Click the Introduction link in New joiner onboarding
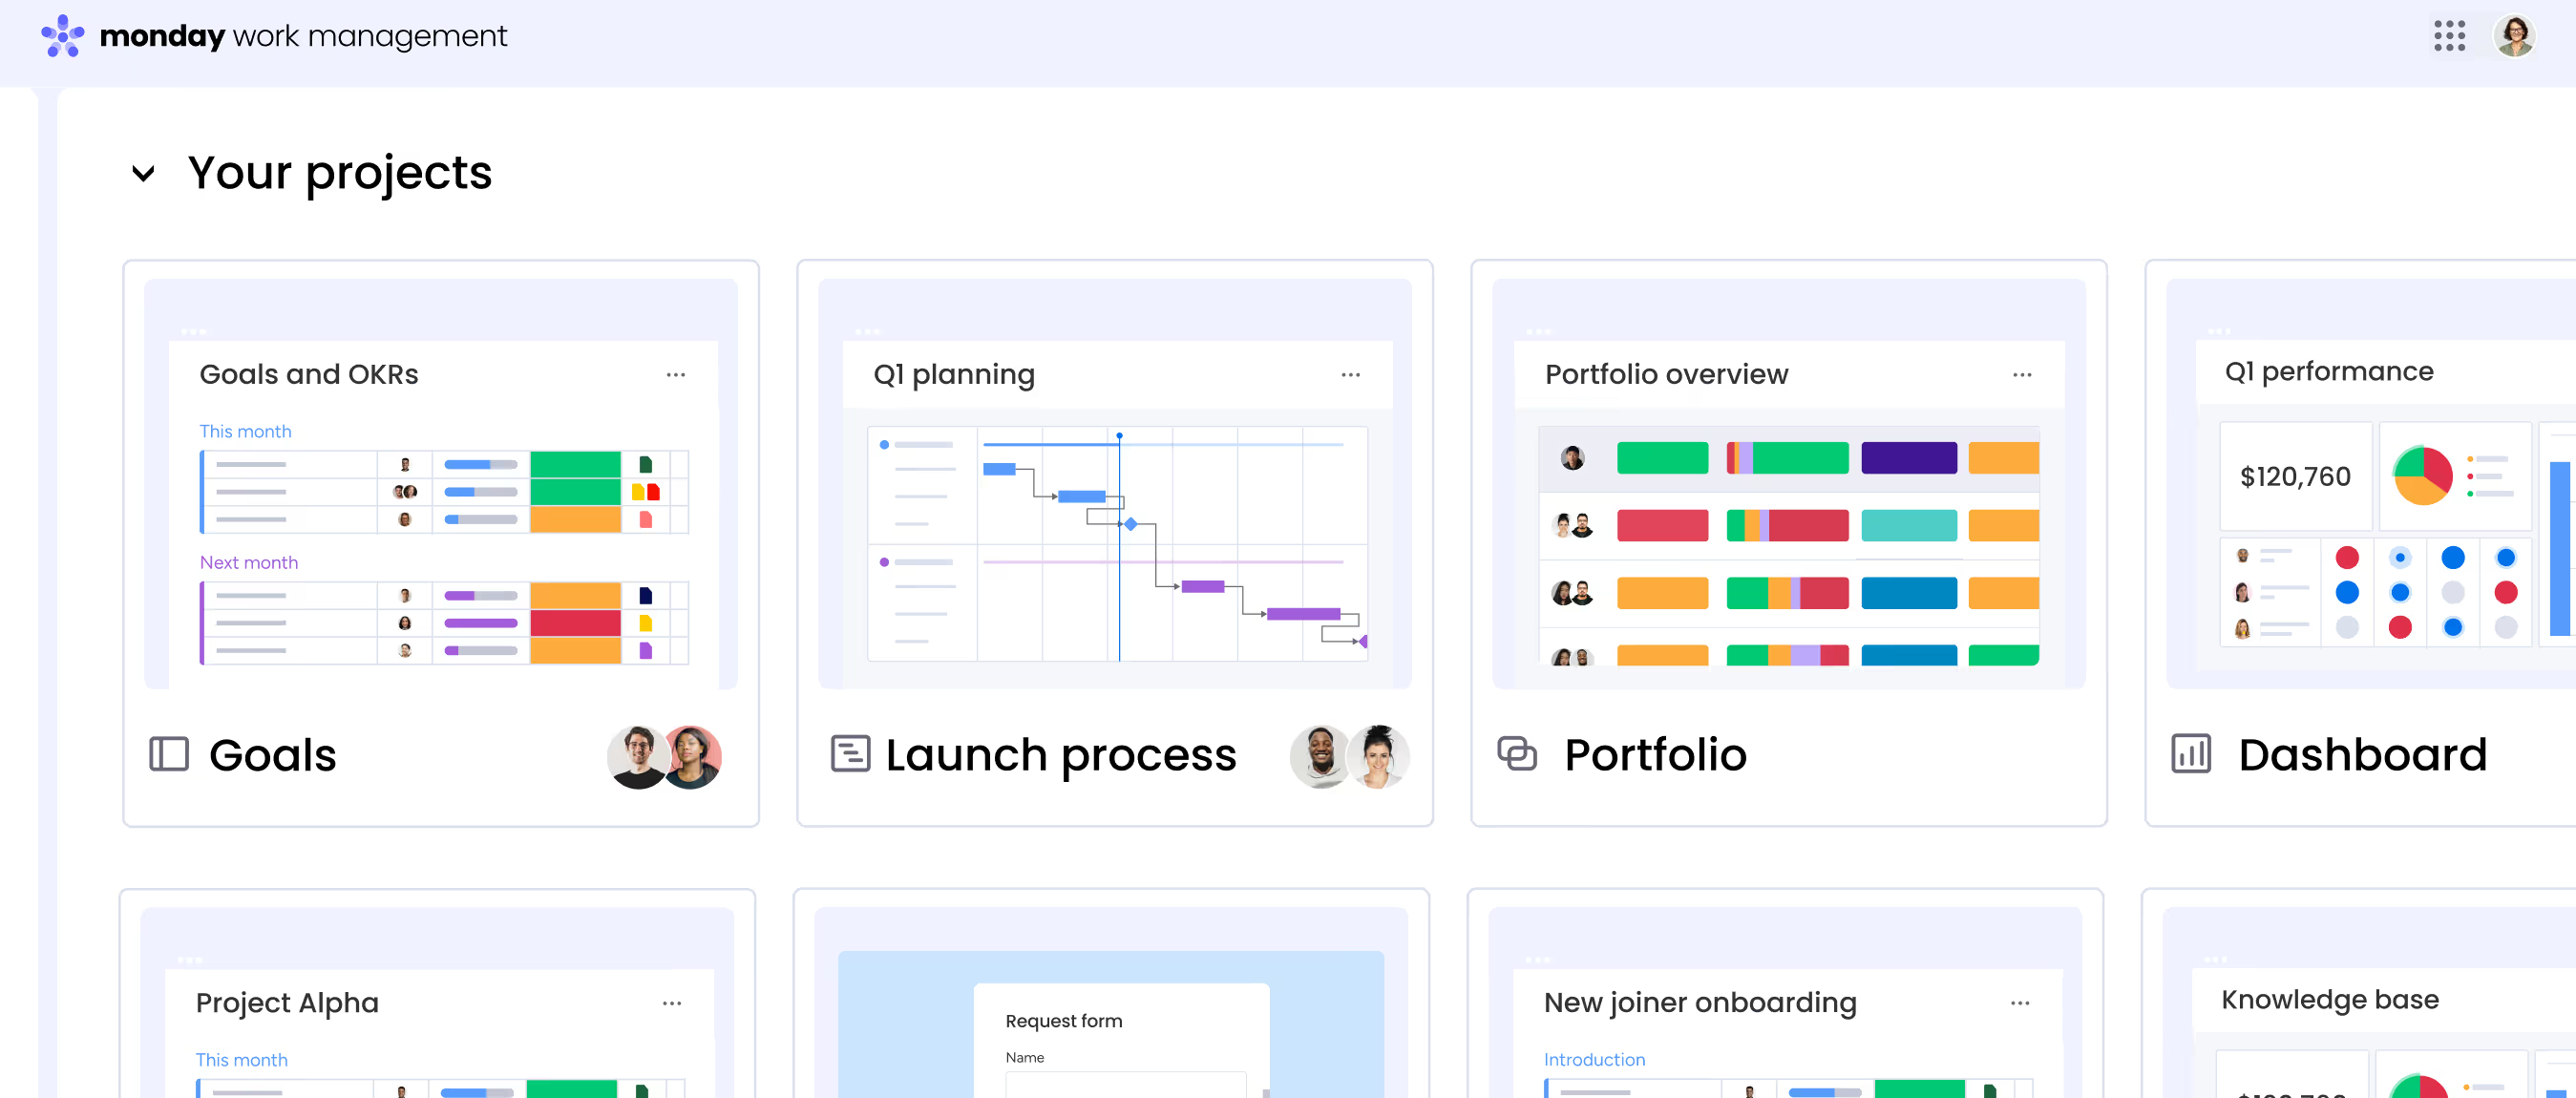The height and width of the screenshot is (1098, 2576). [x=1594, y=1059]
